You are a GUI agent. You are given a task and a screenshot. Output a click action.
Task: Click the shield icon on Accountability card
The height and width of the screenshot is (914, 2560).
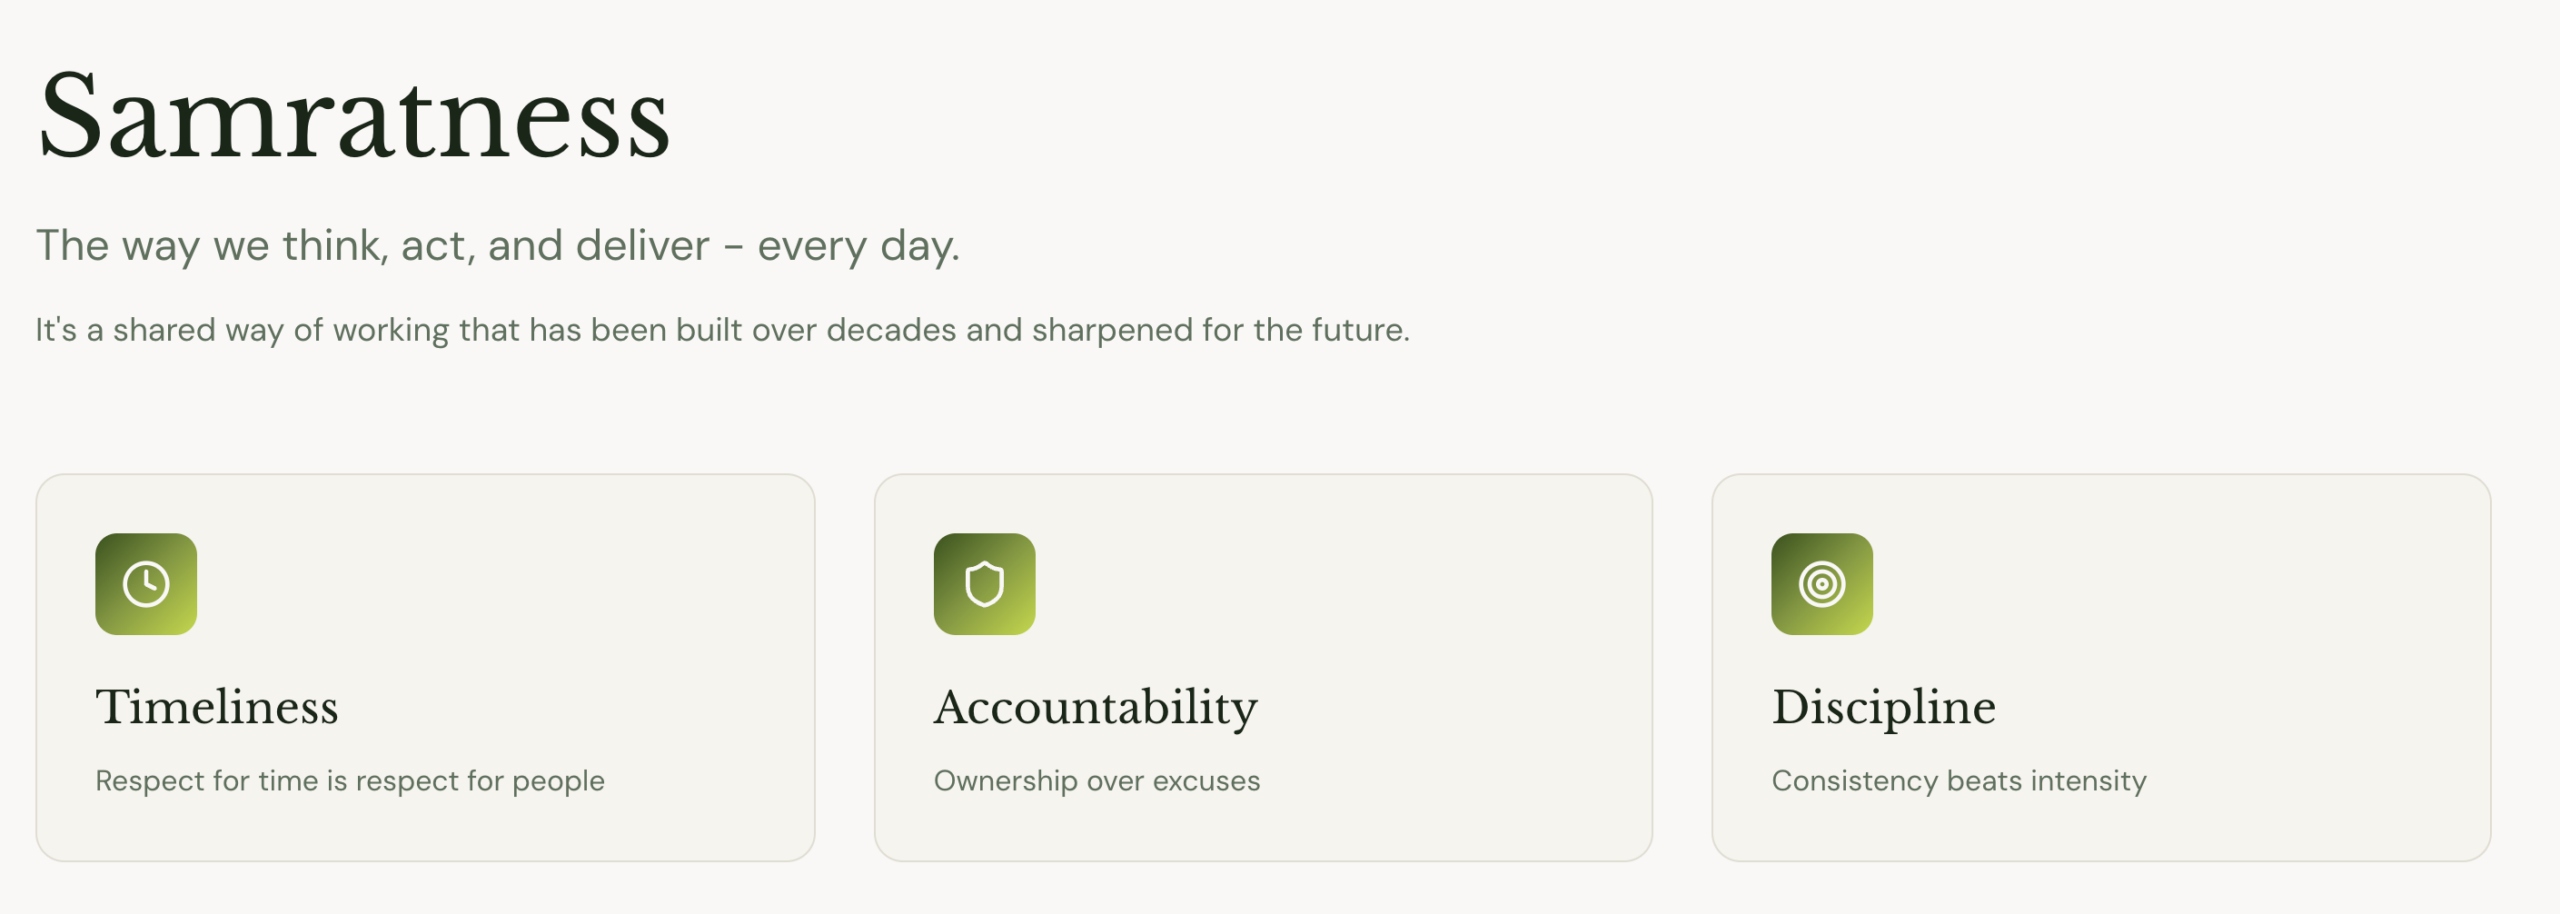984,584
